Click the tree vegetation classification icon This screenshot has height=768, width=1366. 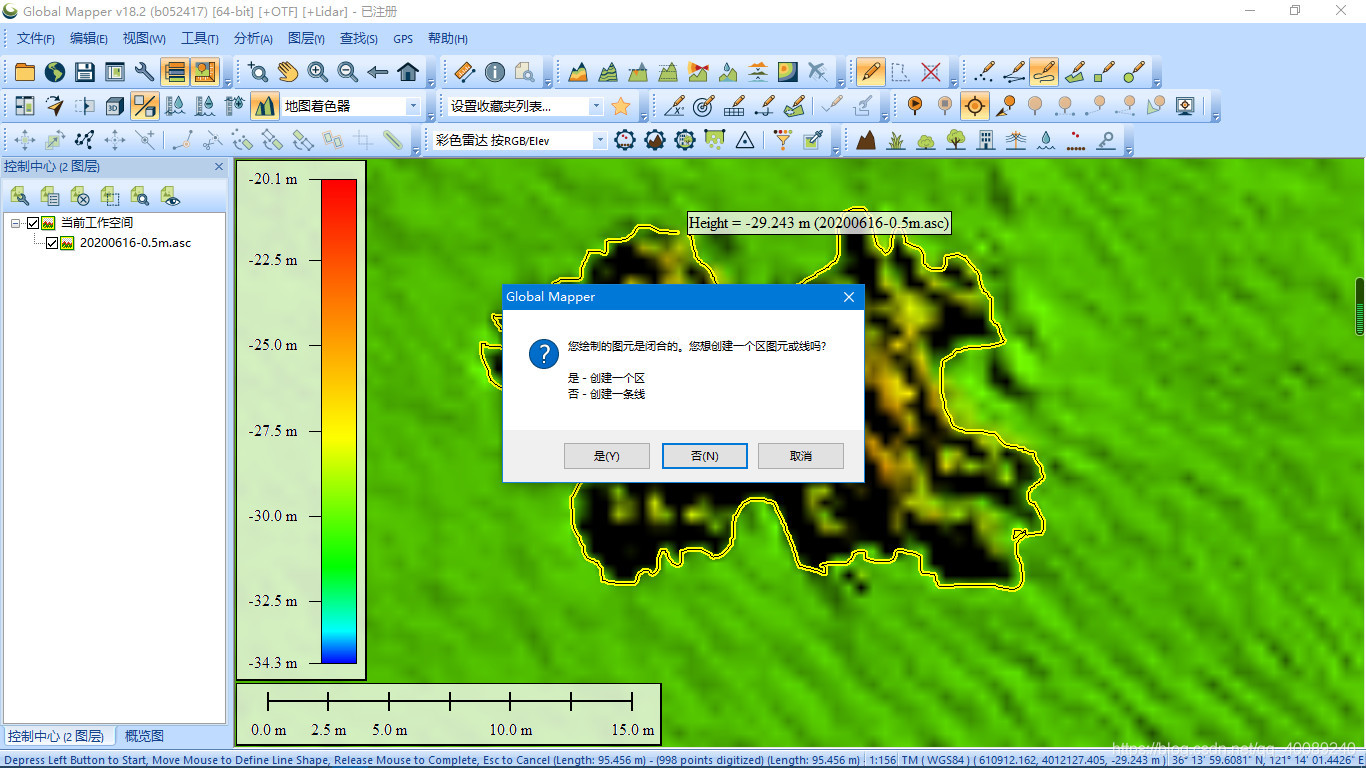point(956,140)
